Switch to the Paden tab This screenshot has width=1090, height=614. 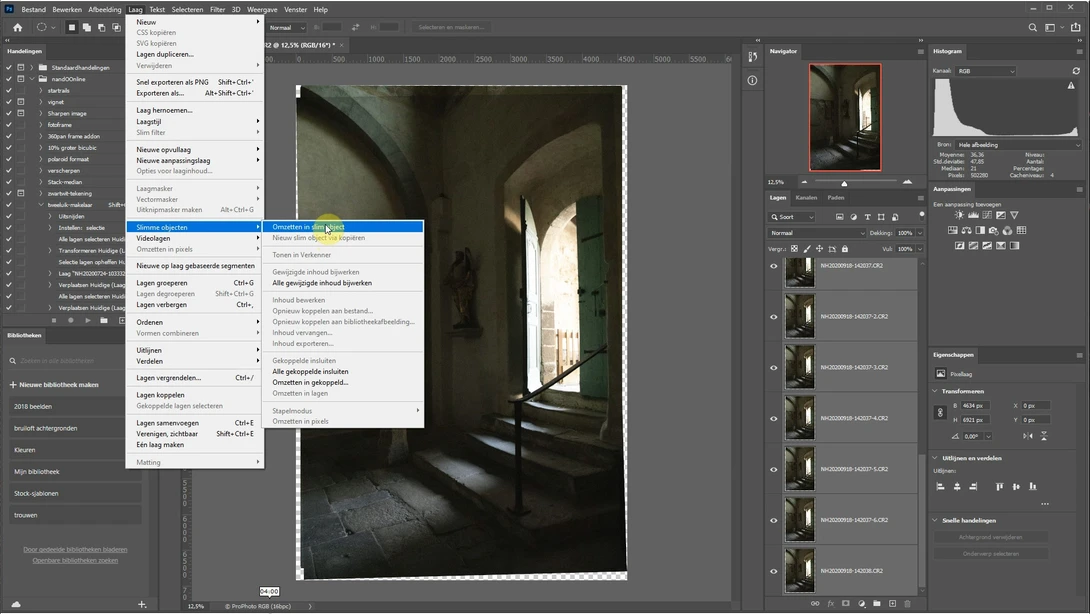(x=836, y=197)
